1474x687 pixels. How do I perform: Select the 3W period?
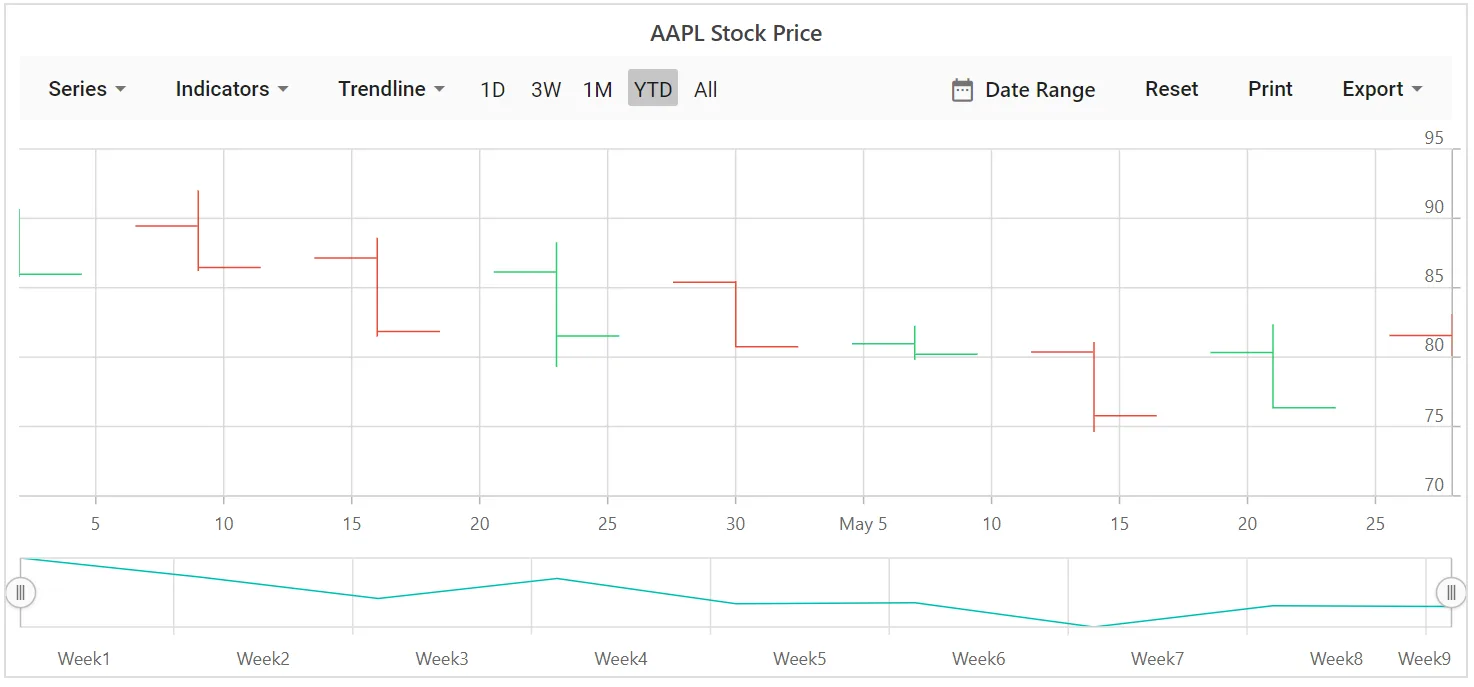(546, 89)
